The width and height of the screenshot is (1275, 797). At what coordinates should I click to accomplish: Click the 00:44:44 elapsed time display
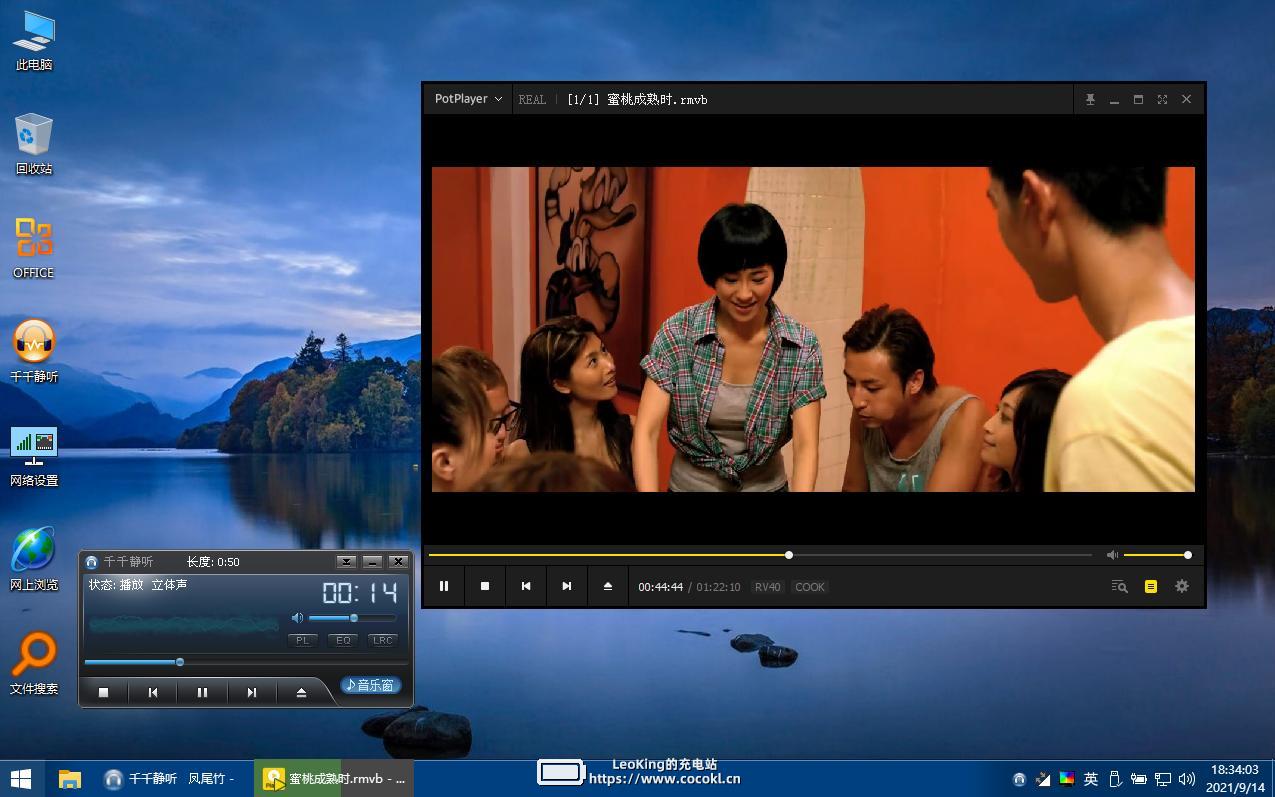click(x=661, y=587)
